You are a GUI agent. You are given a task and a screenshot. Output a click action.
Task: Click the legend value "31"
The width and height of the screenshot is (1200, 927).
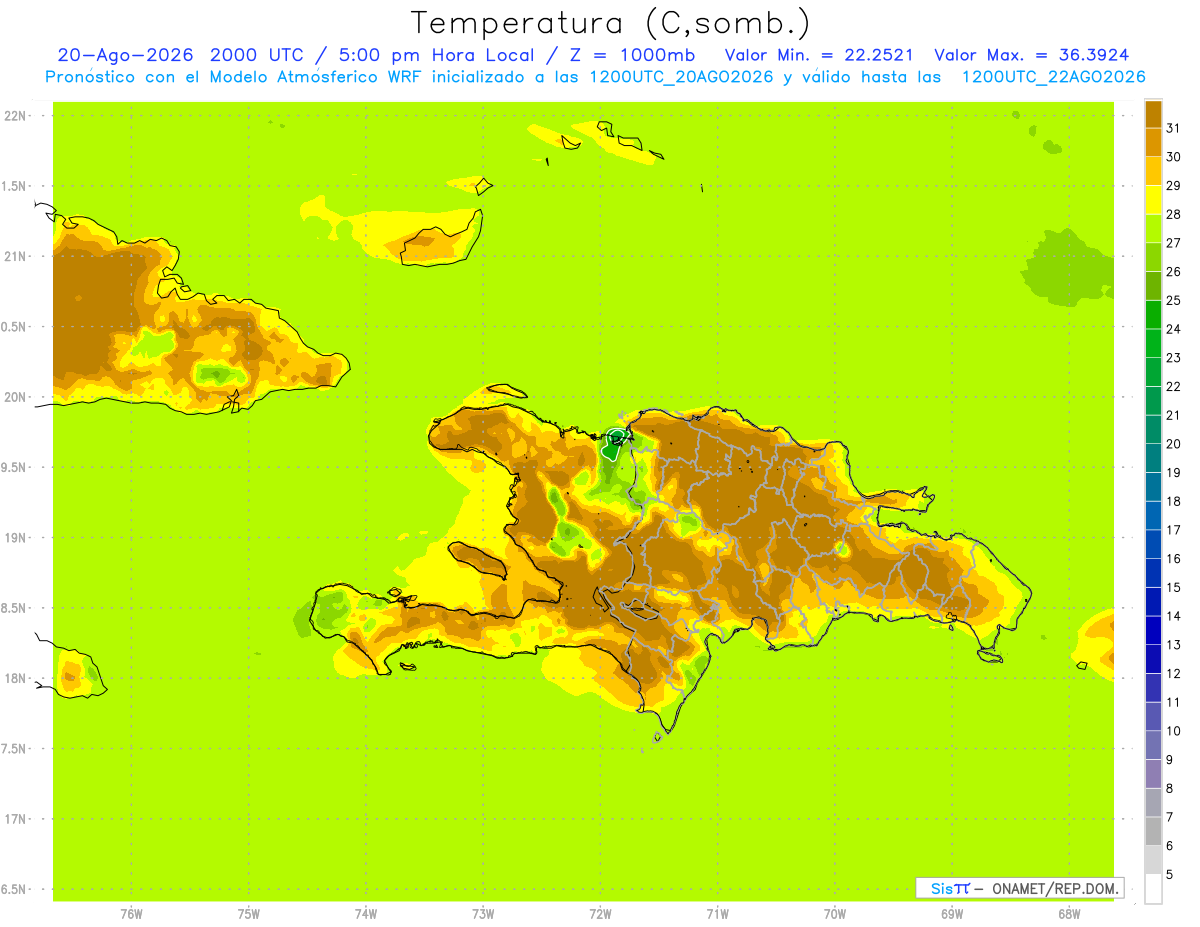[1174, 127]
